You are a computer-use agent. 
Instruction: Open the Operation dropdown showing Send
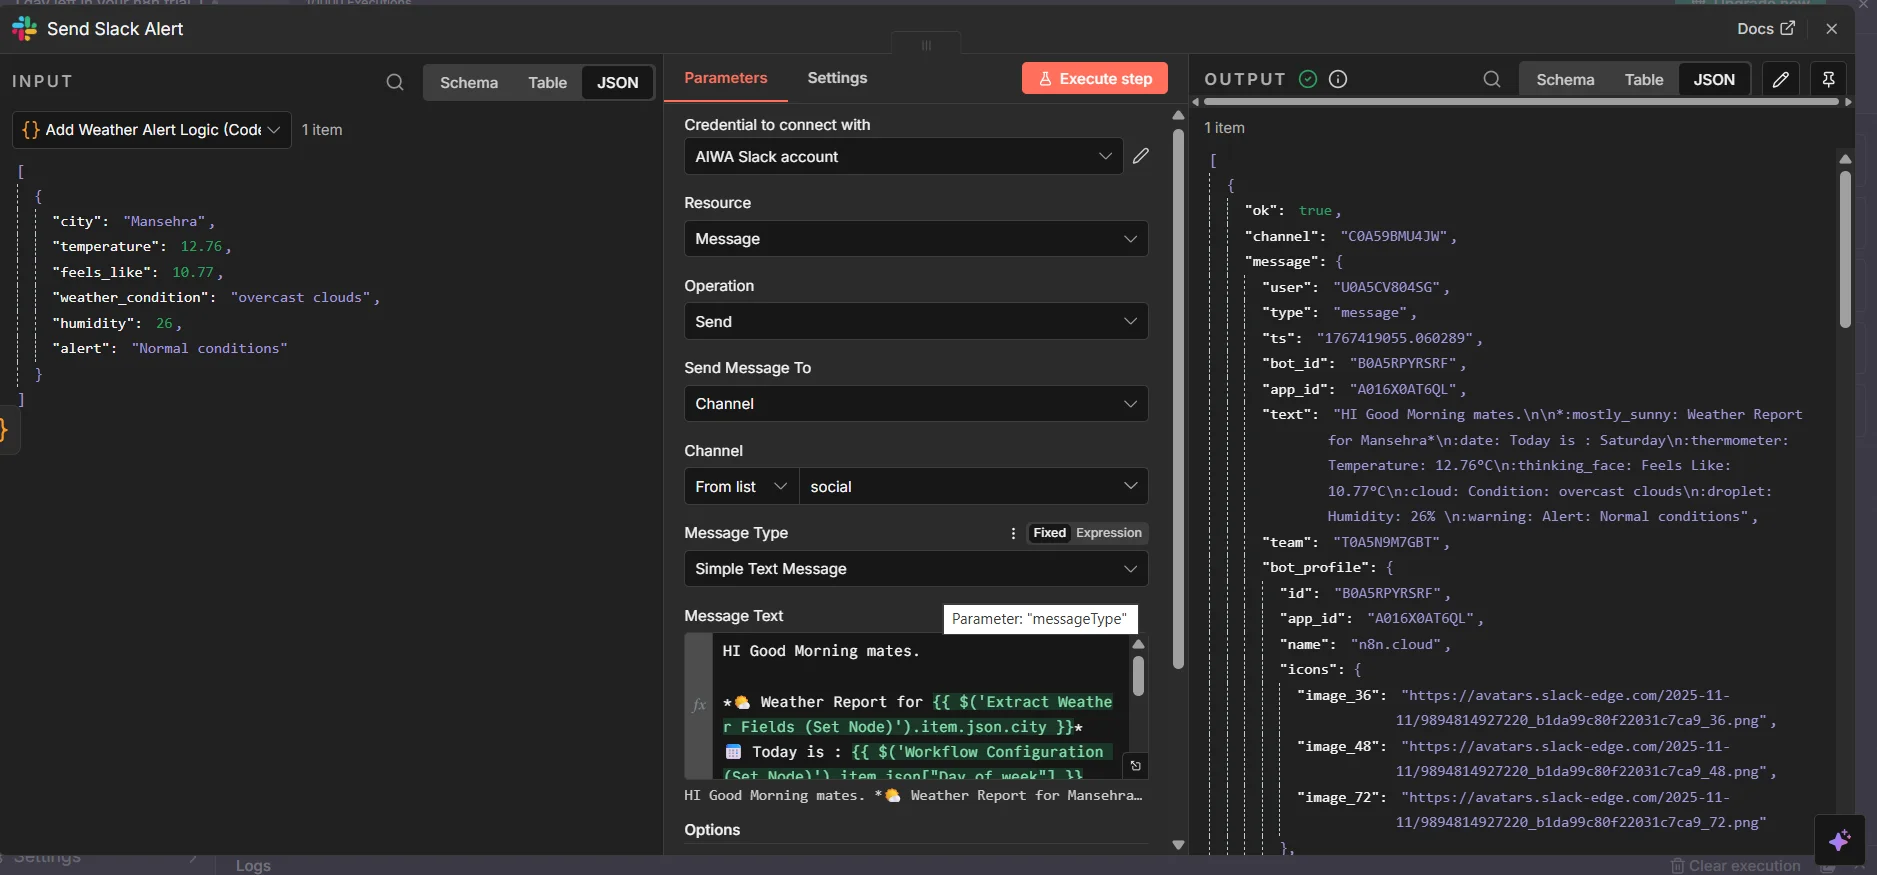[916, 322]
